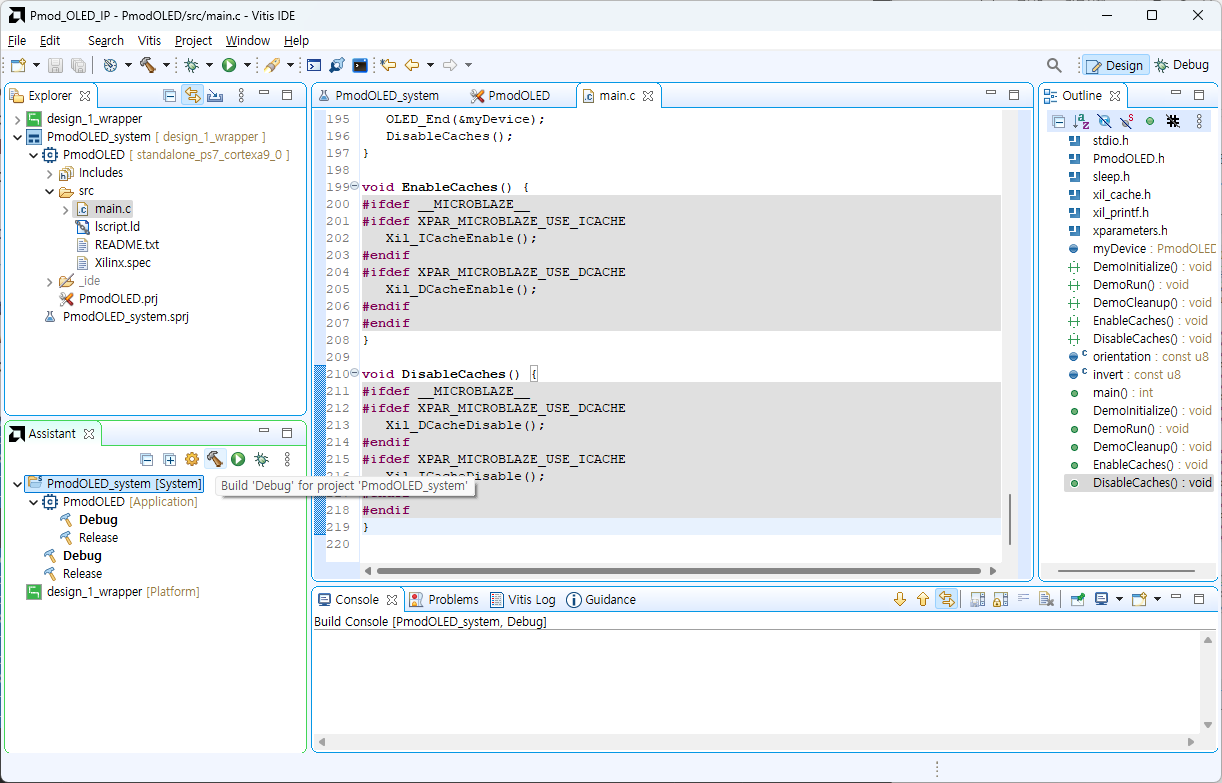This screenshot has width=1222, height=783.
Task: Click the Assistant gear settings icon
Action: 192,459
